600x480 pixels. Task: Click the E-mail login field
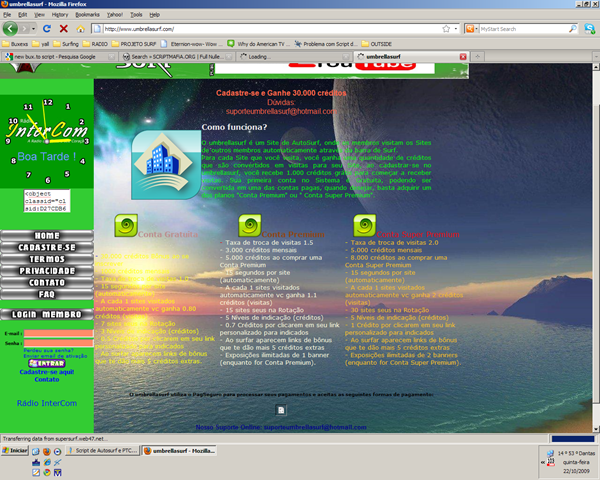(59, 333)
